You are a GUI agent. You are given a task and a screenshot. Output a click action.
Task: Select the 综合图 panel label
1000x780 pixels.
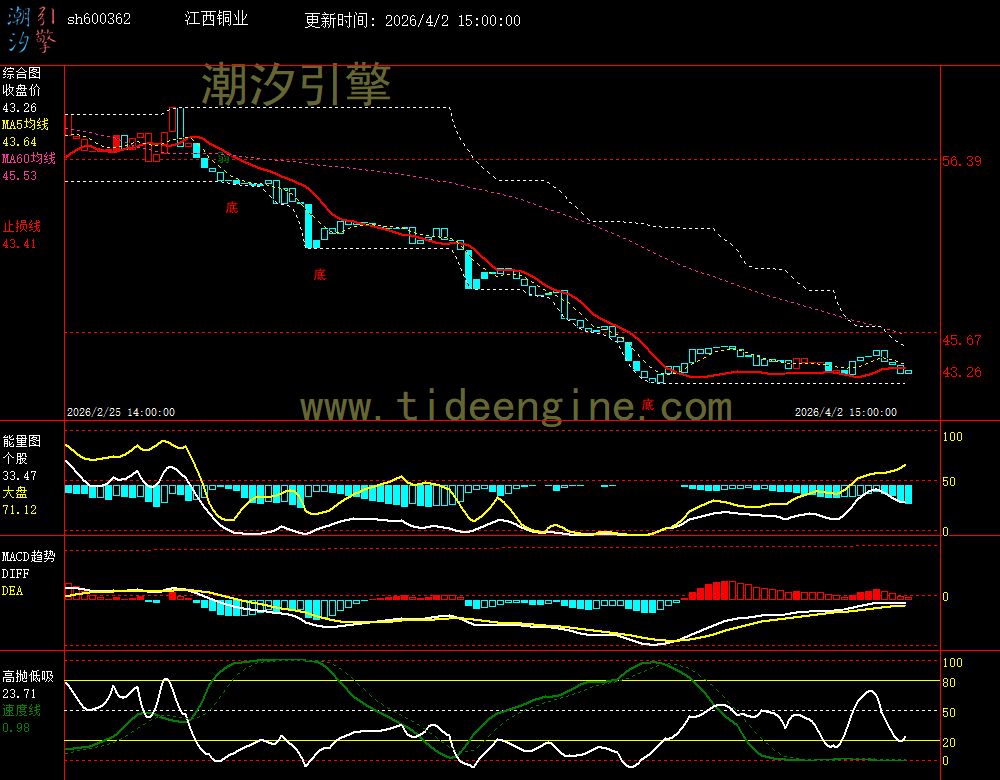tap(21, 73)
